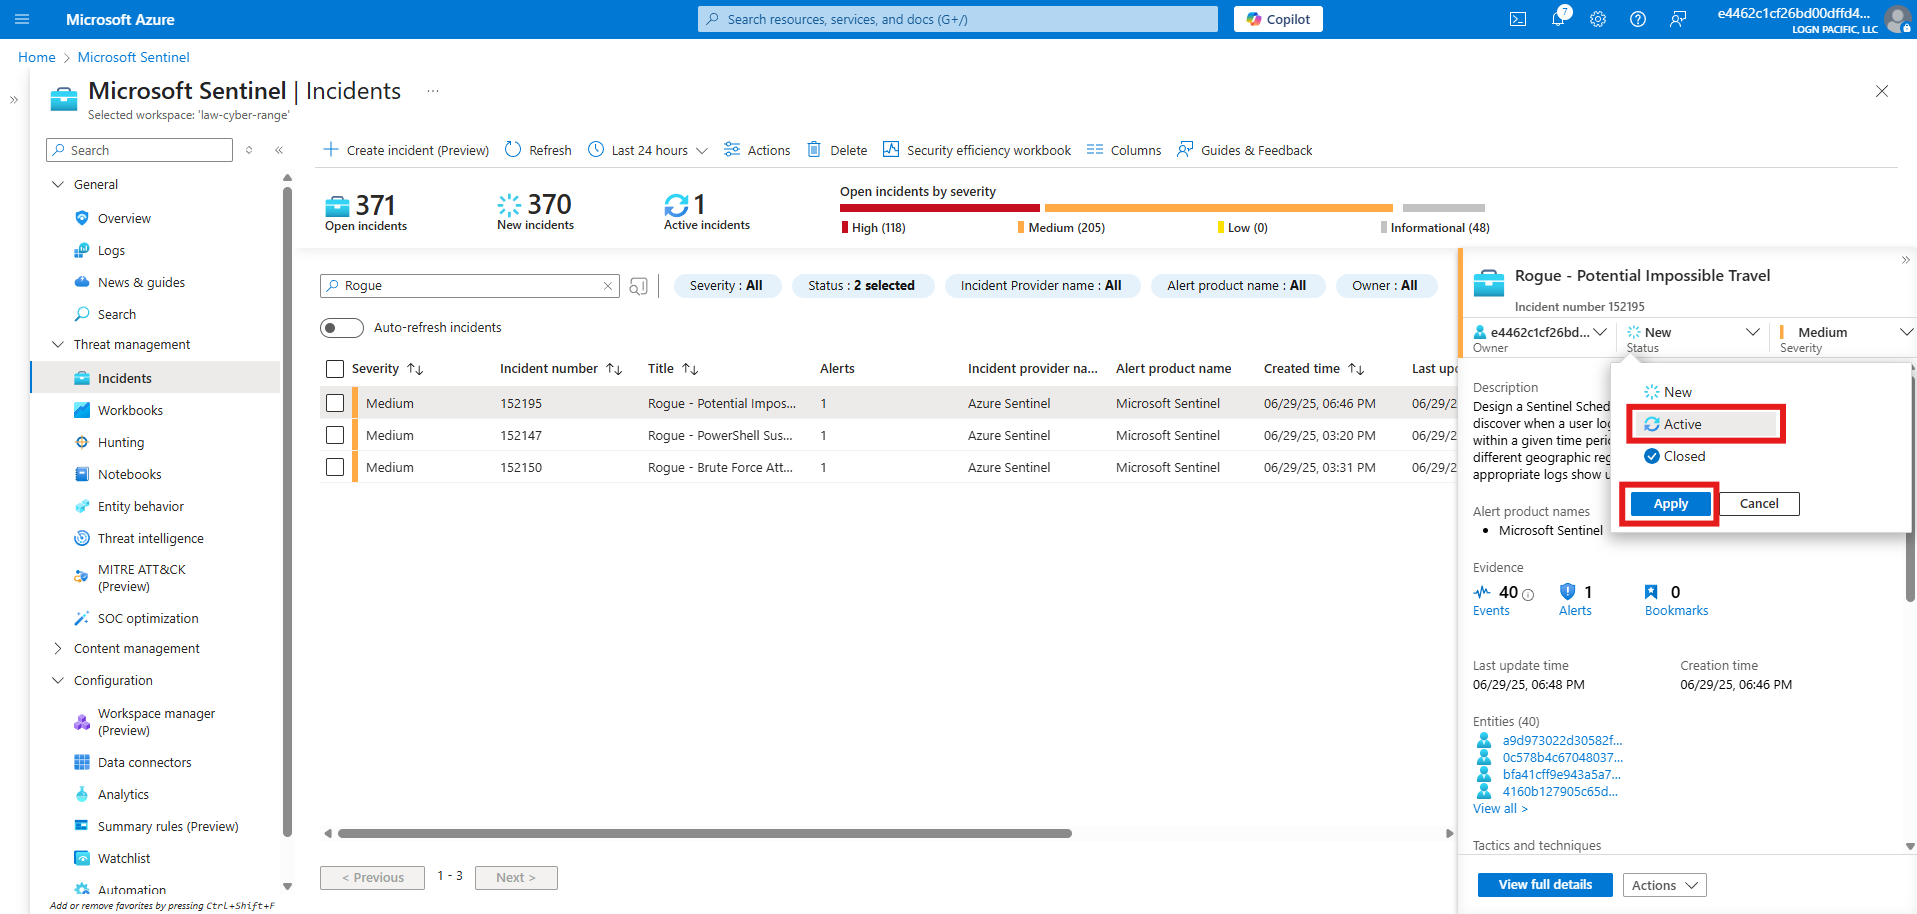
Task: Expand the Content management section
Action: point(58,648)
